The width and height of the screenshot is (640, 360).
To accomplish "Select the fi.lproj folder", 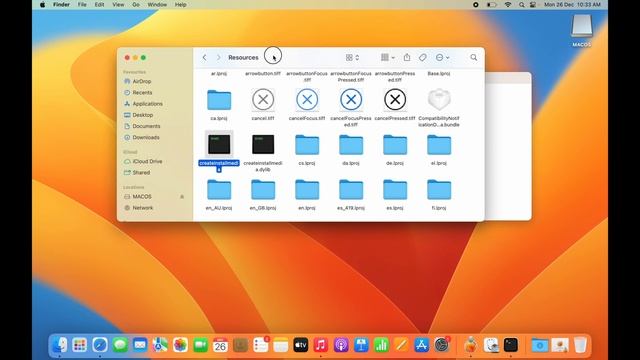I will pyautogui.click(x=439, y=190).
